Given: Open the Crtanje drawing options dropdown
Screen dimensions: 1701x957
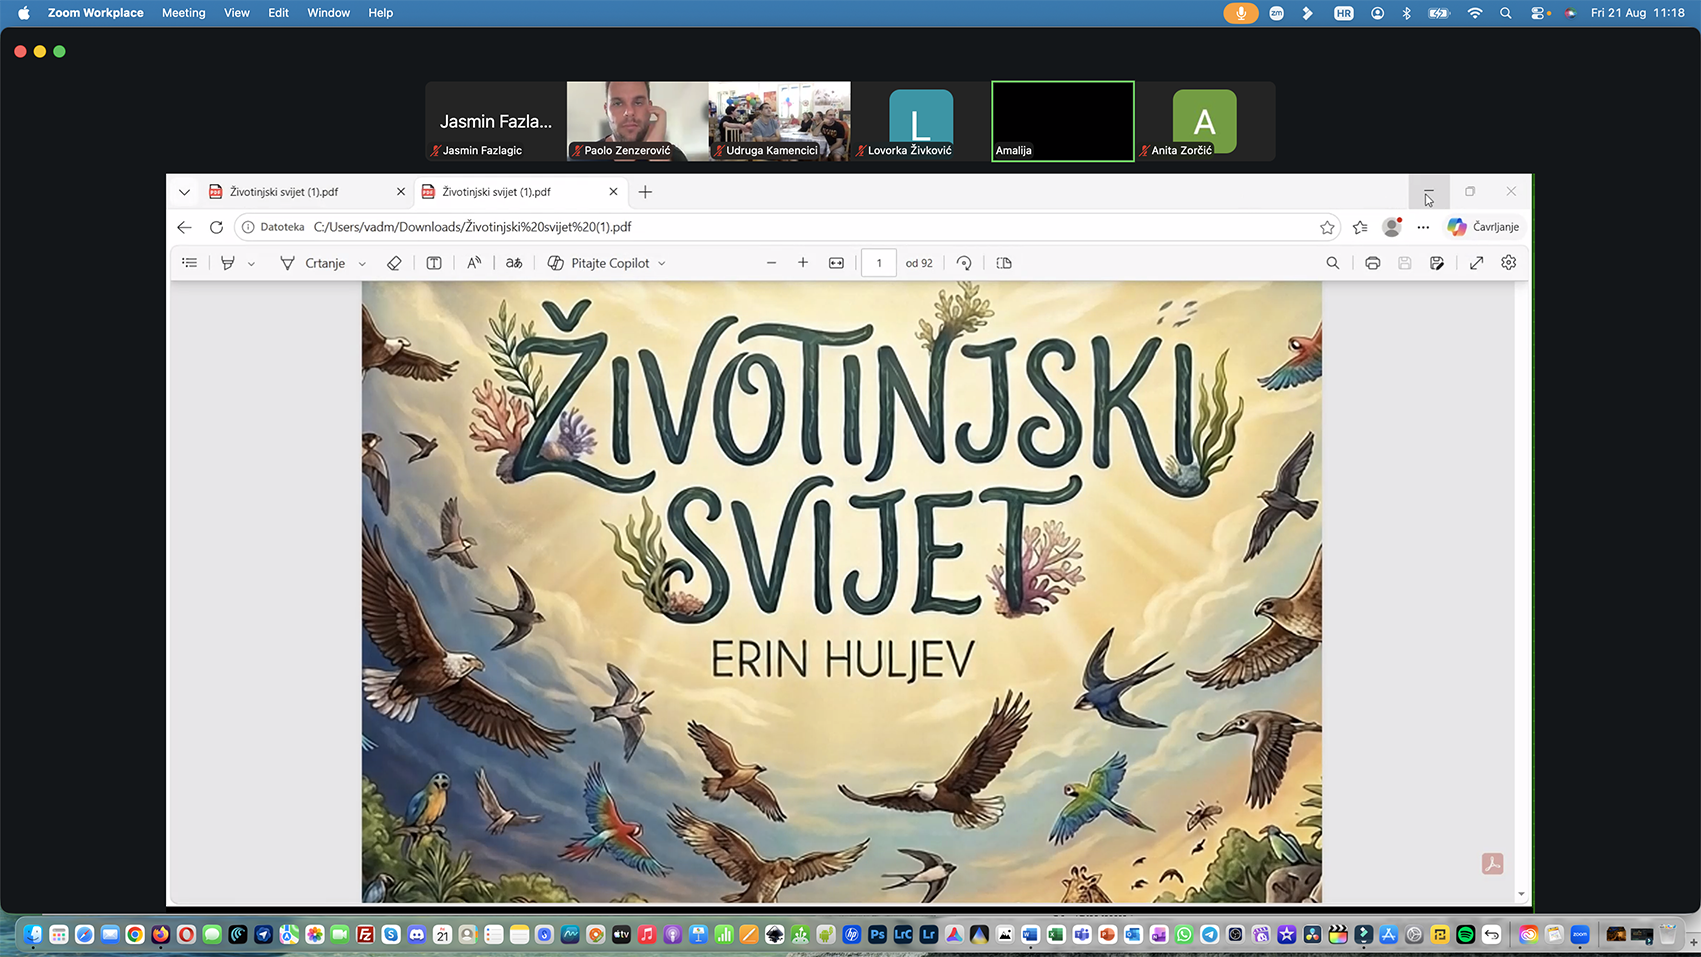Looking at the screenshot, I should [362, 264].
